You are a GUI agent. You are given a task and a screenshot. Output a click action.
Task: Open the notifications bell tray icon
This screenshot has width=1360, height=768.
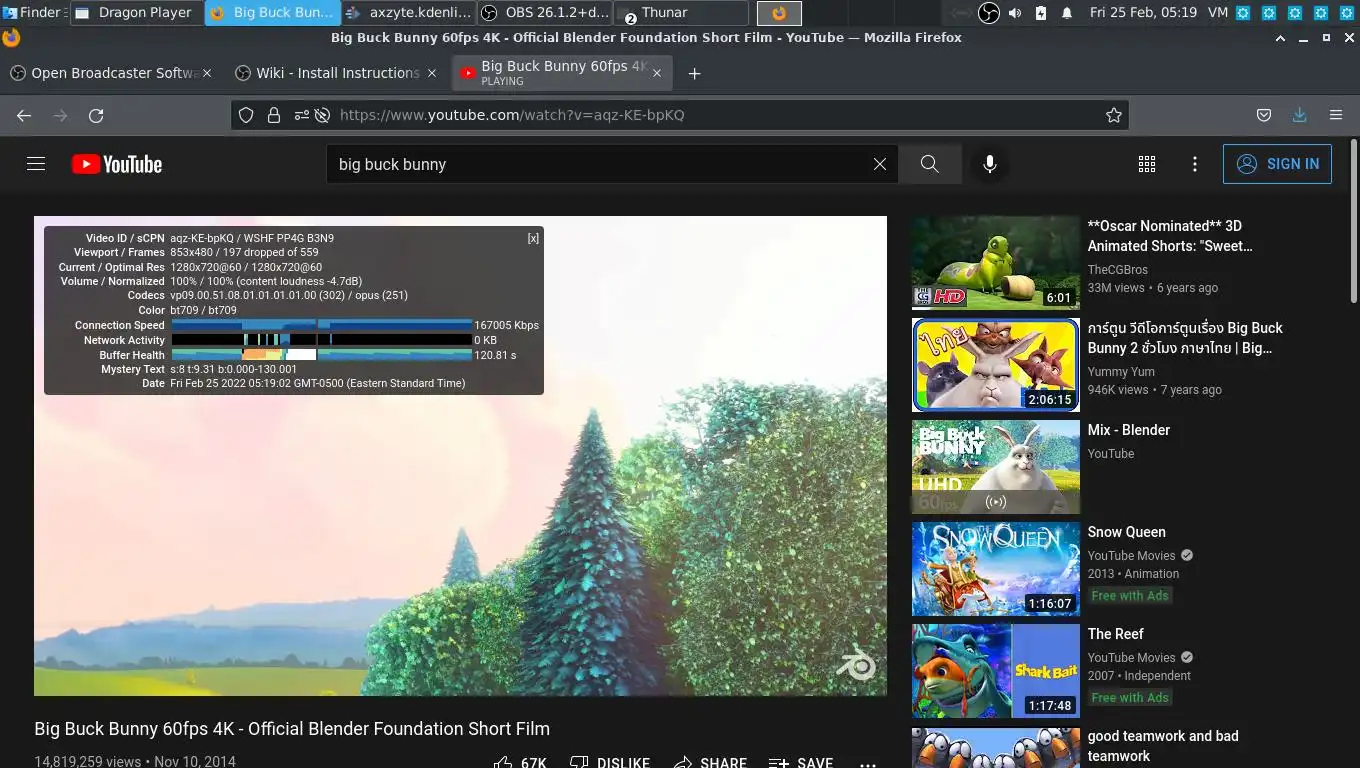[x=1067, y=13]
